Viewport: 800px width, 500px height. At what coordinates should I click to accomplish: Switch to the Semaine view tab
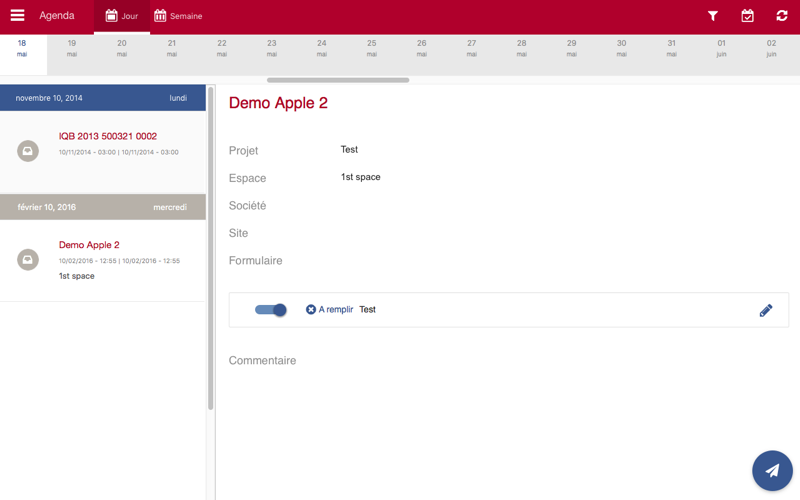pyautogui.click(x=178, y=16)
